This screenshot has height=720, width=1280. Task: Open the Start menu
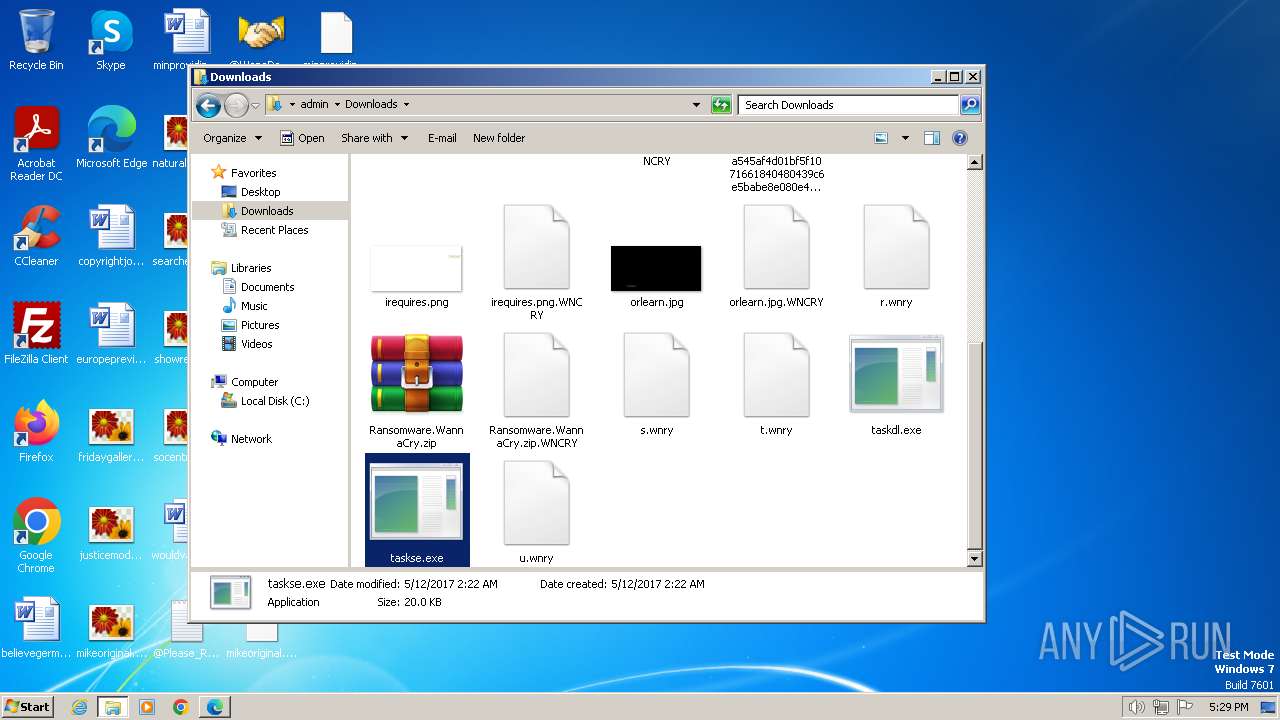point(27,706)
